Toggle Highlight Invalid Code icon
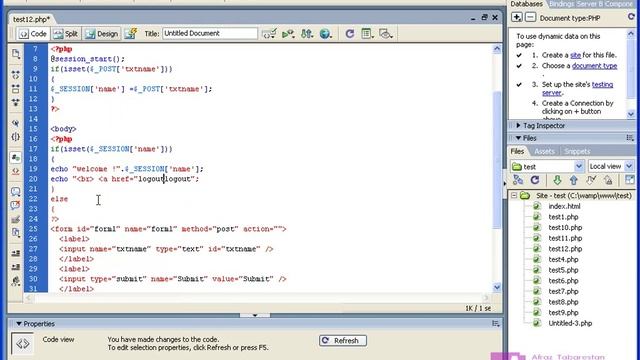Image resolution: width=640 pixels, height=360 pixels. [16, 171]
